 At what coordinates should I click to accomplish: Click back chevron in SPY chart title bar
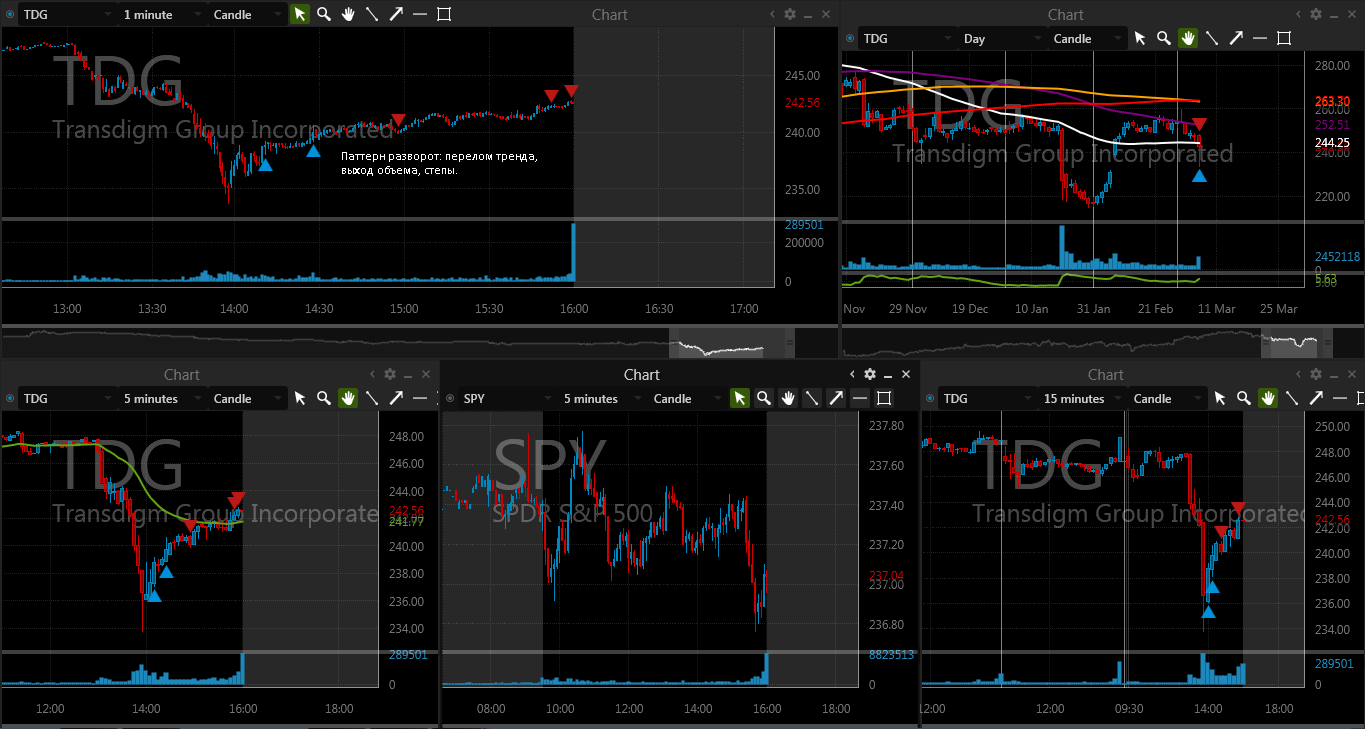pos(852,374)
